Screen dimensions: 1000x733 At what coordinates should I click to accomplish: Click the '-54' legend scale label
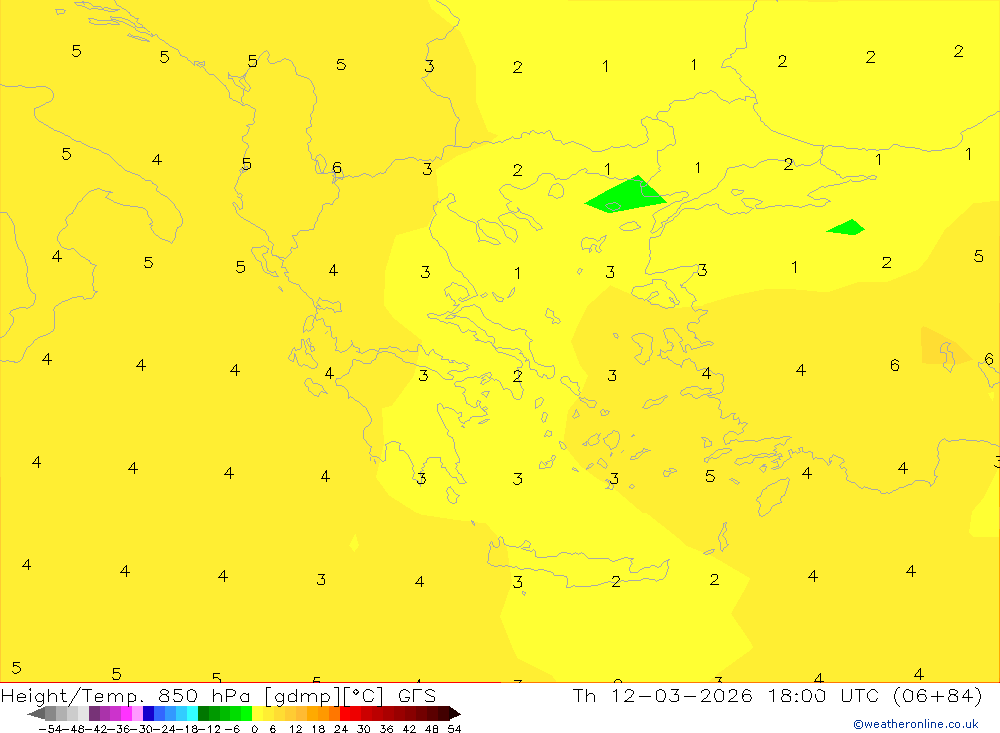point(50,729)
